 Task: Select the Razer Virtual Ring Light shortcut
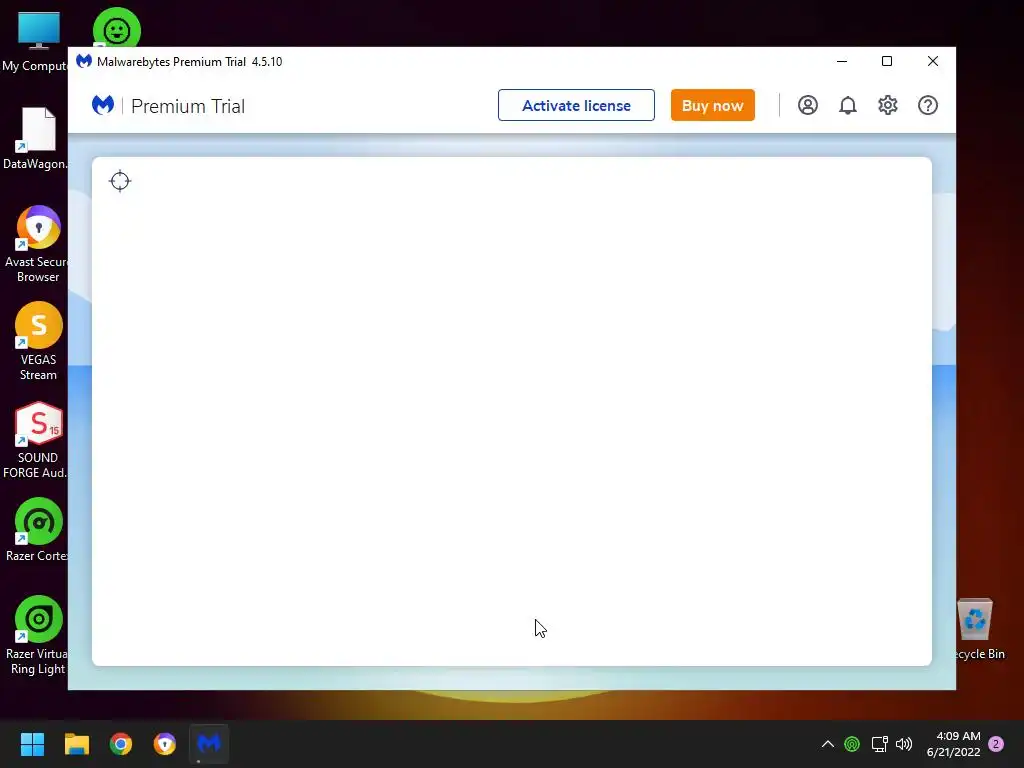coord(36,636)
